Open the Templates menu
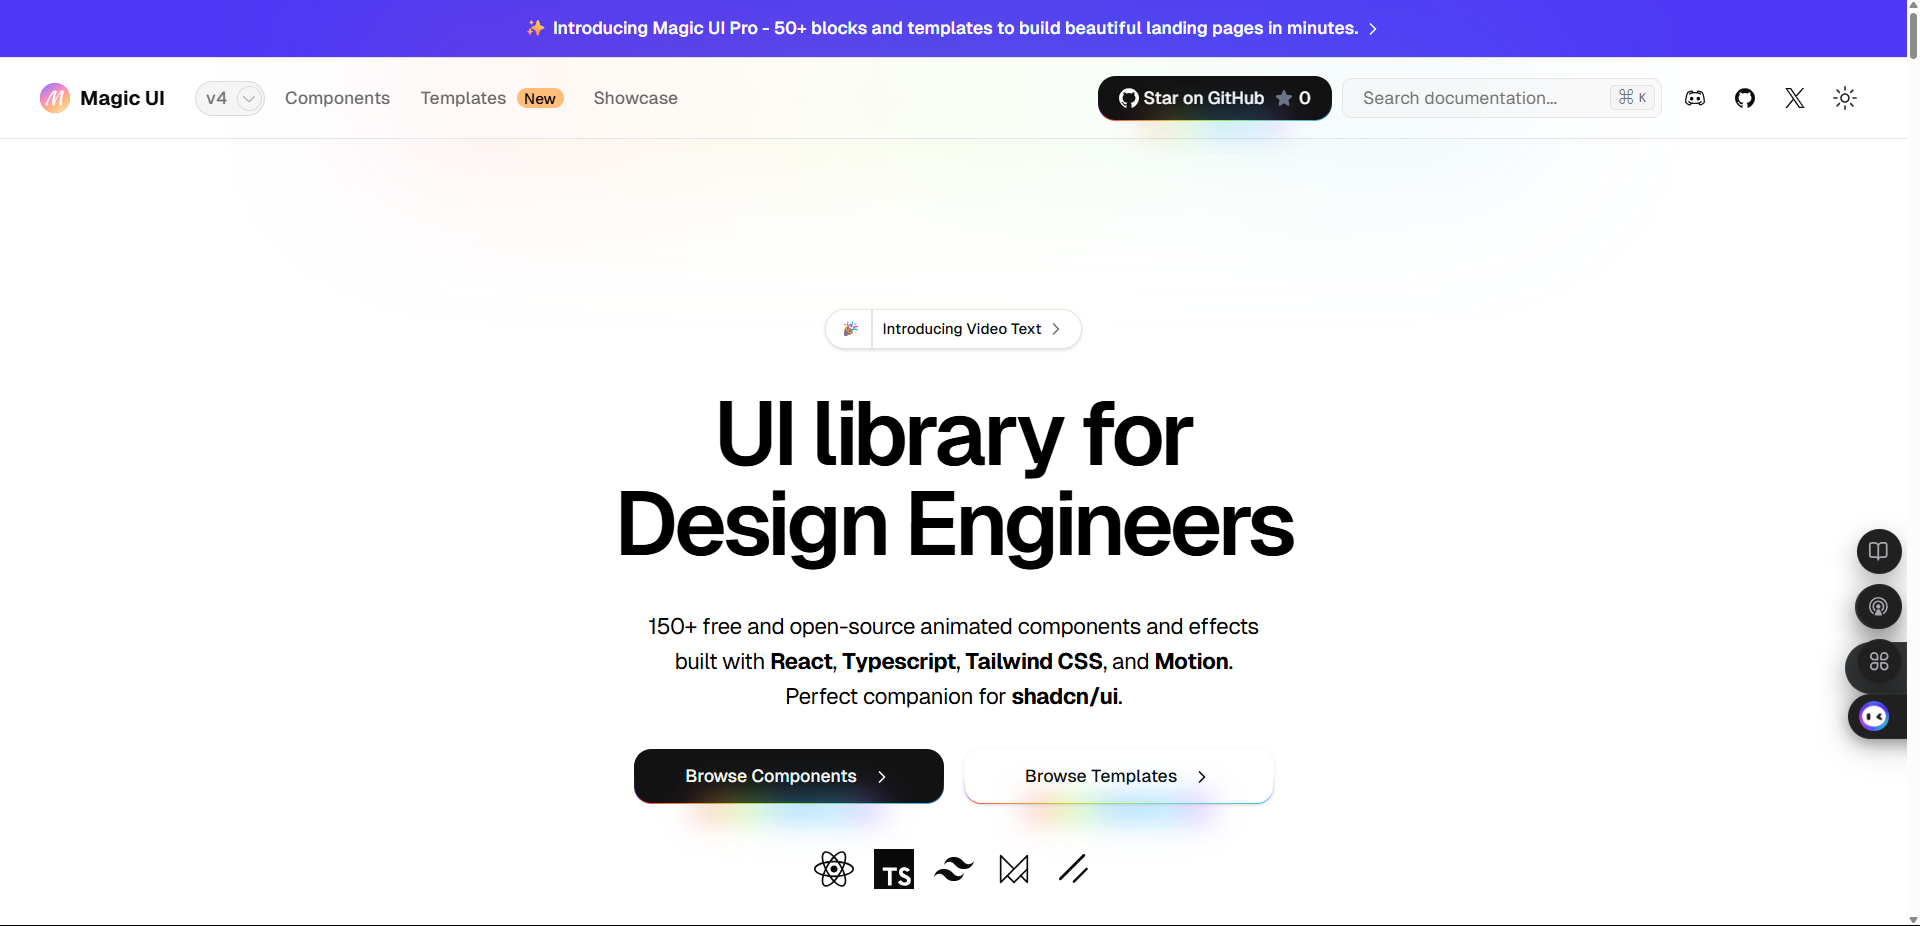 [x=462, y=98]
